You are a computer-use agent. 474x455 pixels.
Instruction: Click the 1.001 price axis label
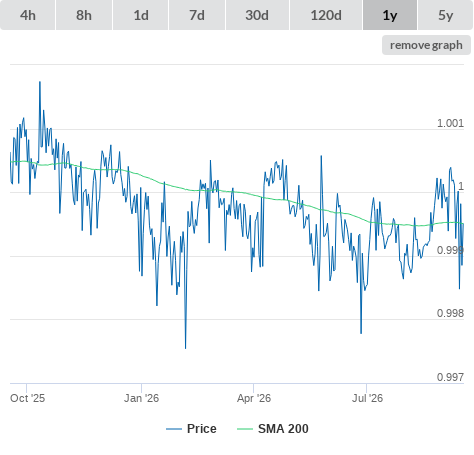coord(450,123)
